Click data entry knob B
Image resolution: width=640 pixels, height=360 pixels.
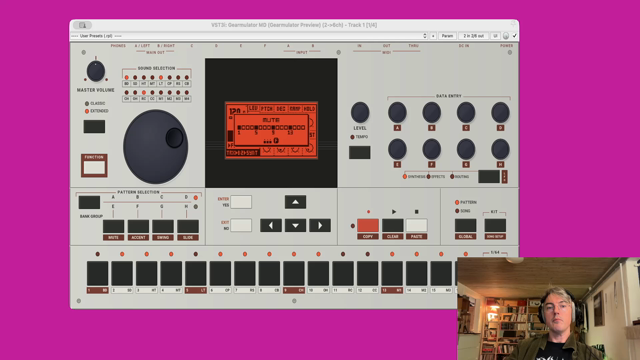pos(431,113)
